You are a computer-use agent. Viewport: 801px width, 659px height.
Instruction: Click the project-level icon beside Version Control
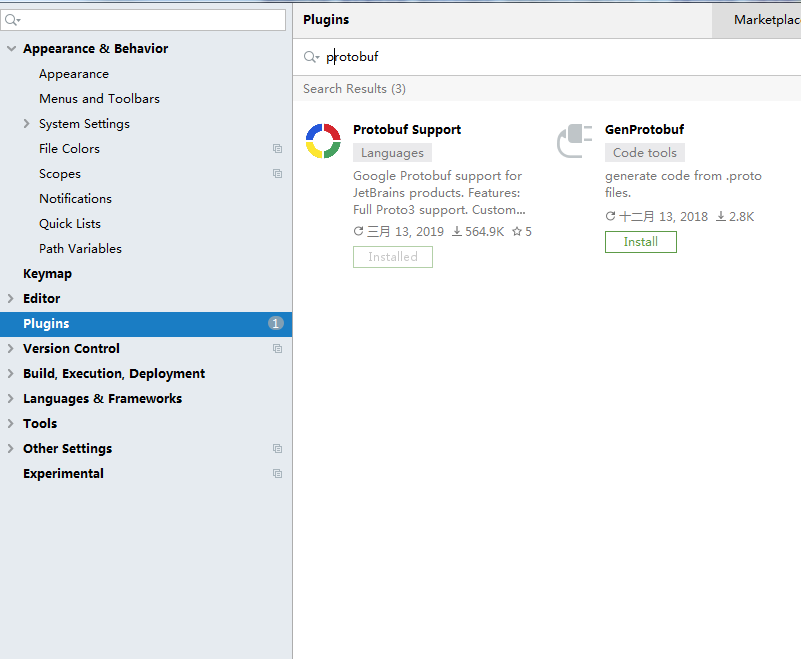click(x=277, y=349)
